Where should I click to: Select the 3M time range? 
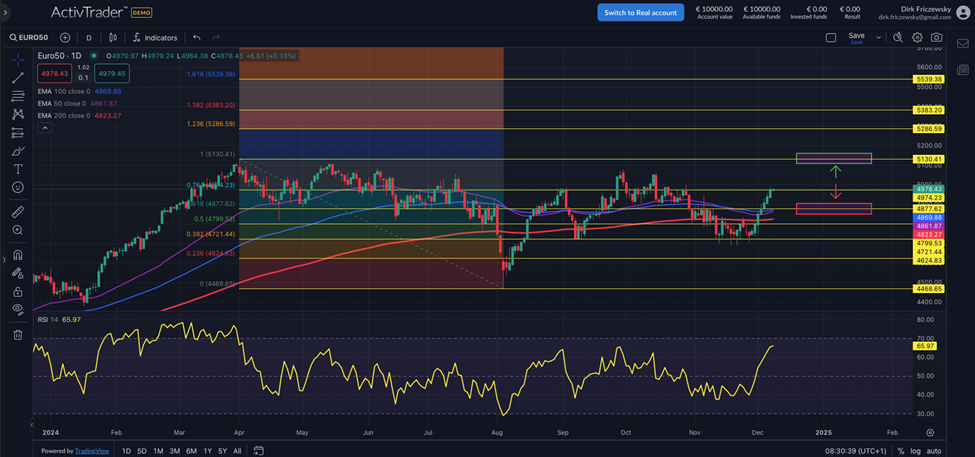174,451
